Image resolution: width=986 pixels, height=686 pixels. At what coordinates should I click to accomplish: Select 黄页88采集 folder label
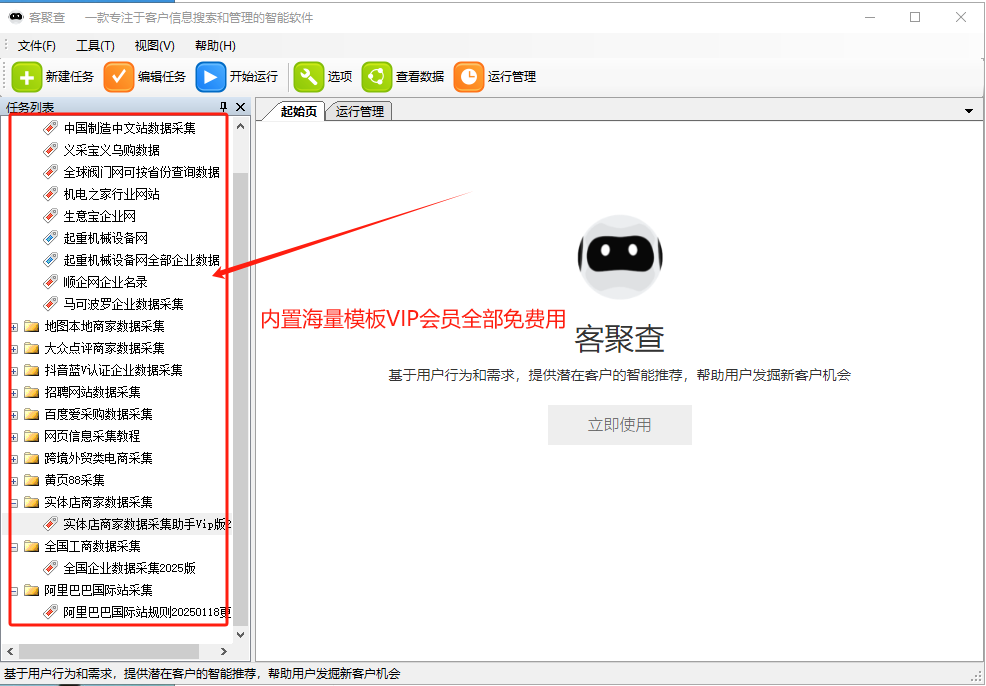pos(74,480)
